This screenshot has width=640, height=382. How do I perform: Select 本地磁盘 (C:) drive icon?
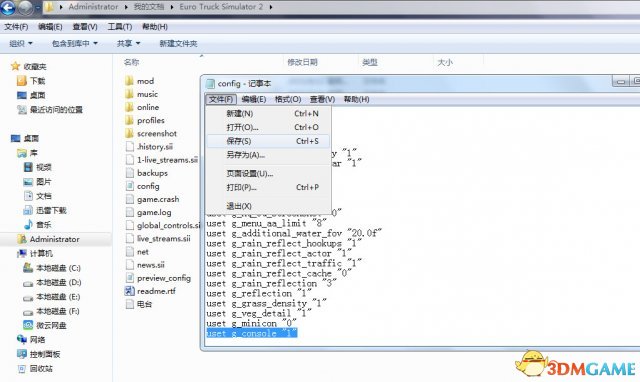point(28,268)
